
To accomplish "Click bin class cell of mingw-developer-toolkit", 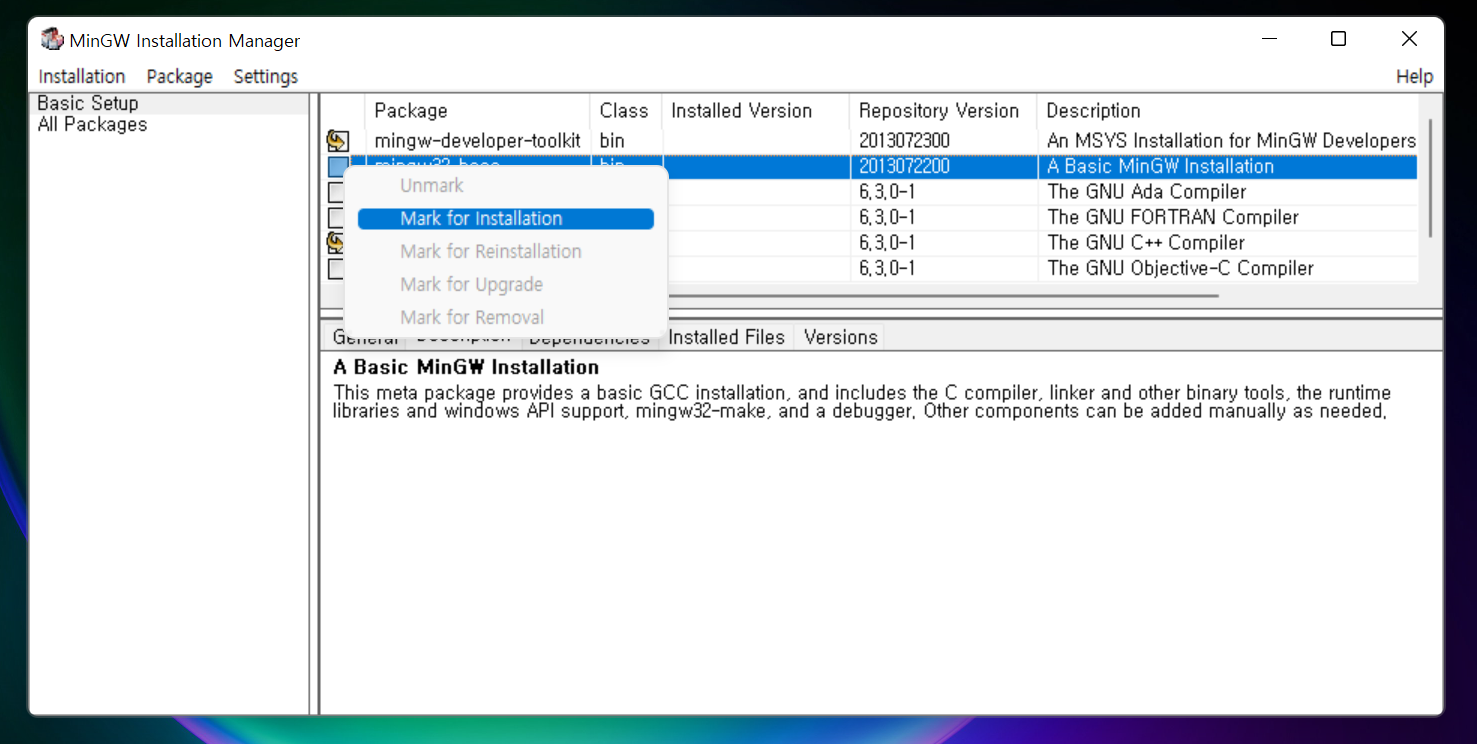I will (612, 141).
